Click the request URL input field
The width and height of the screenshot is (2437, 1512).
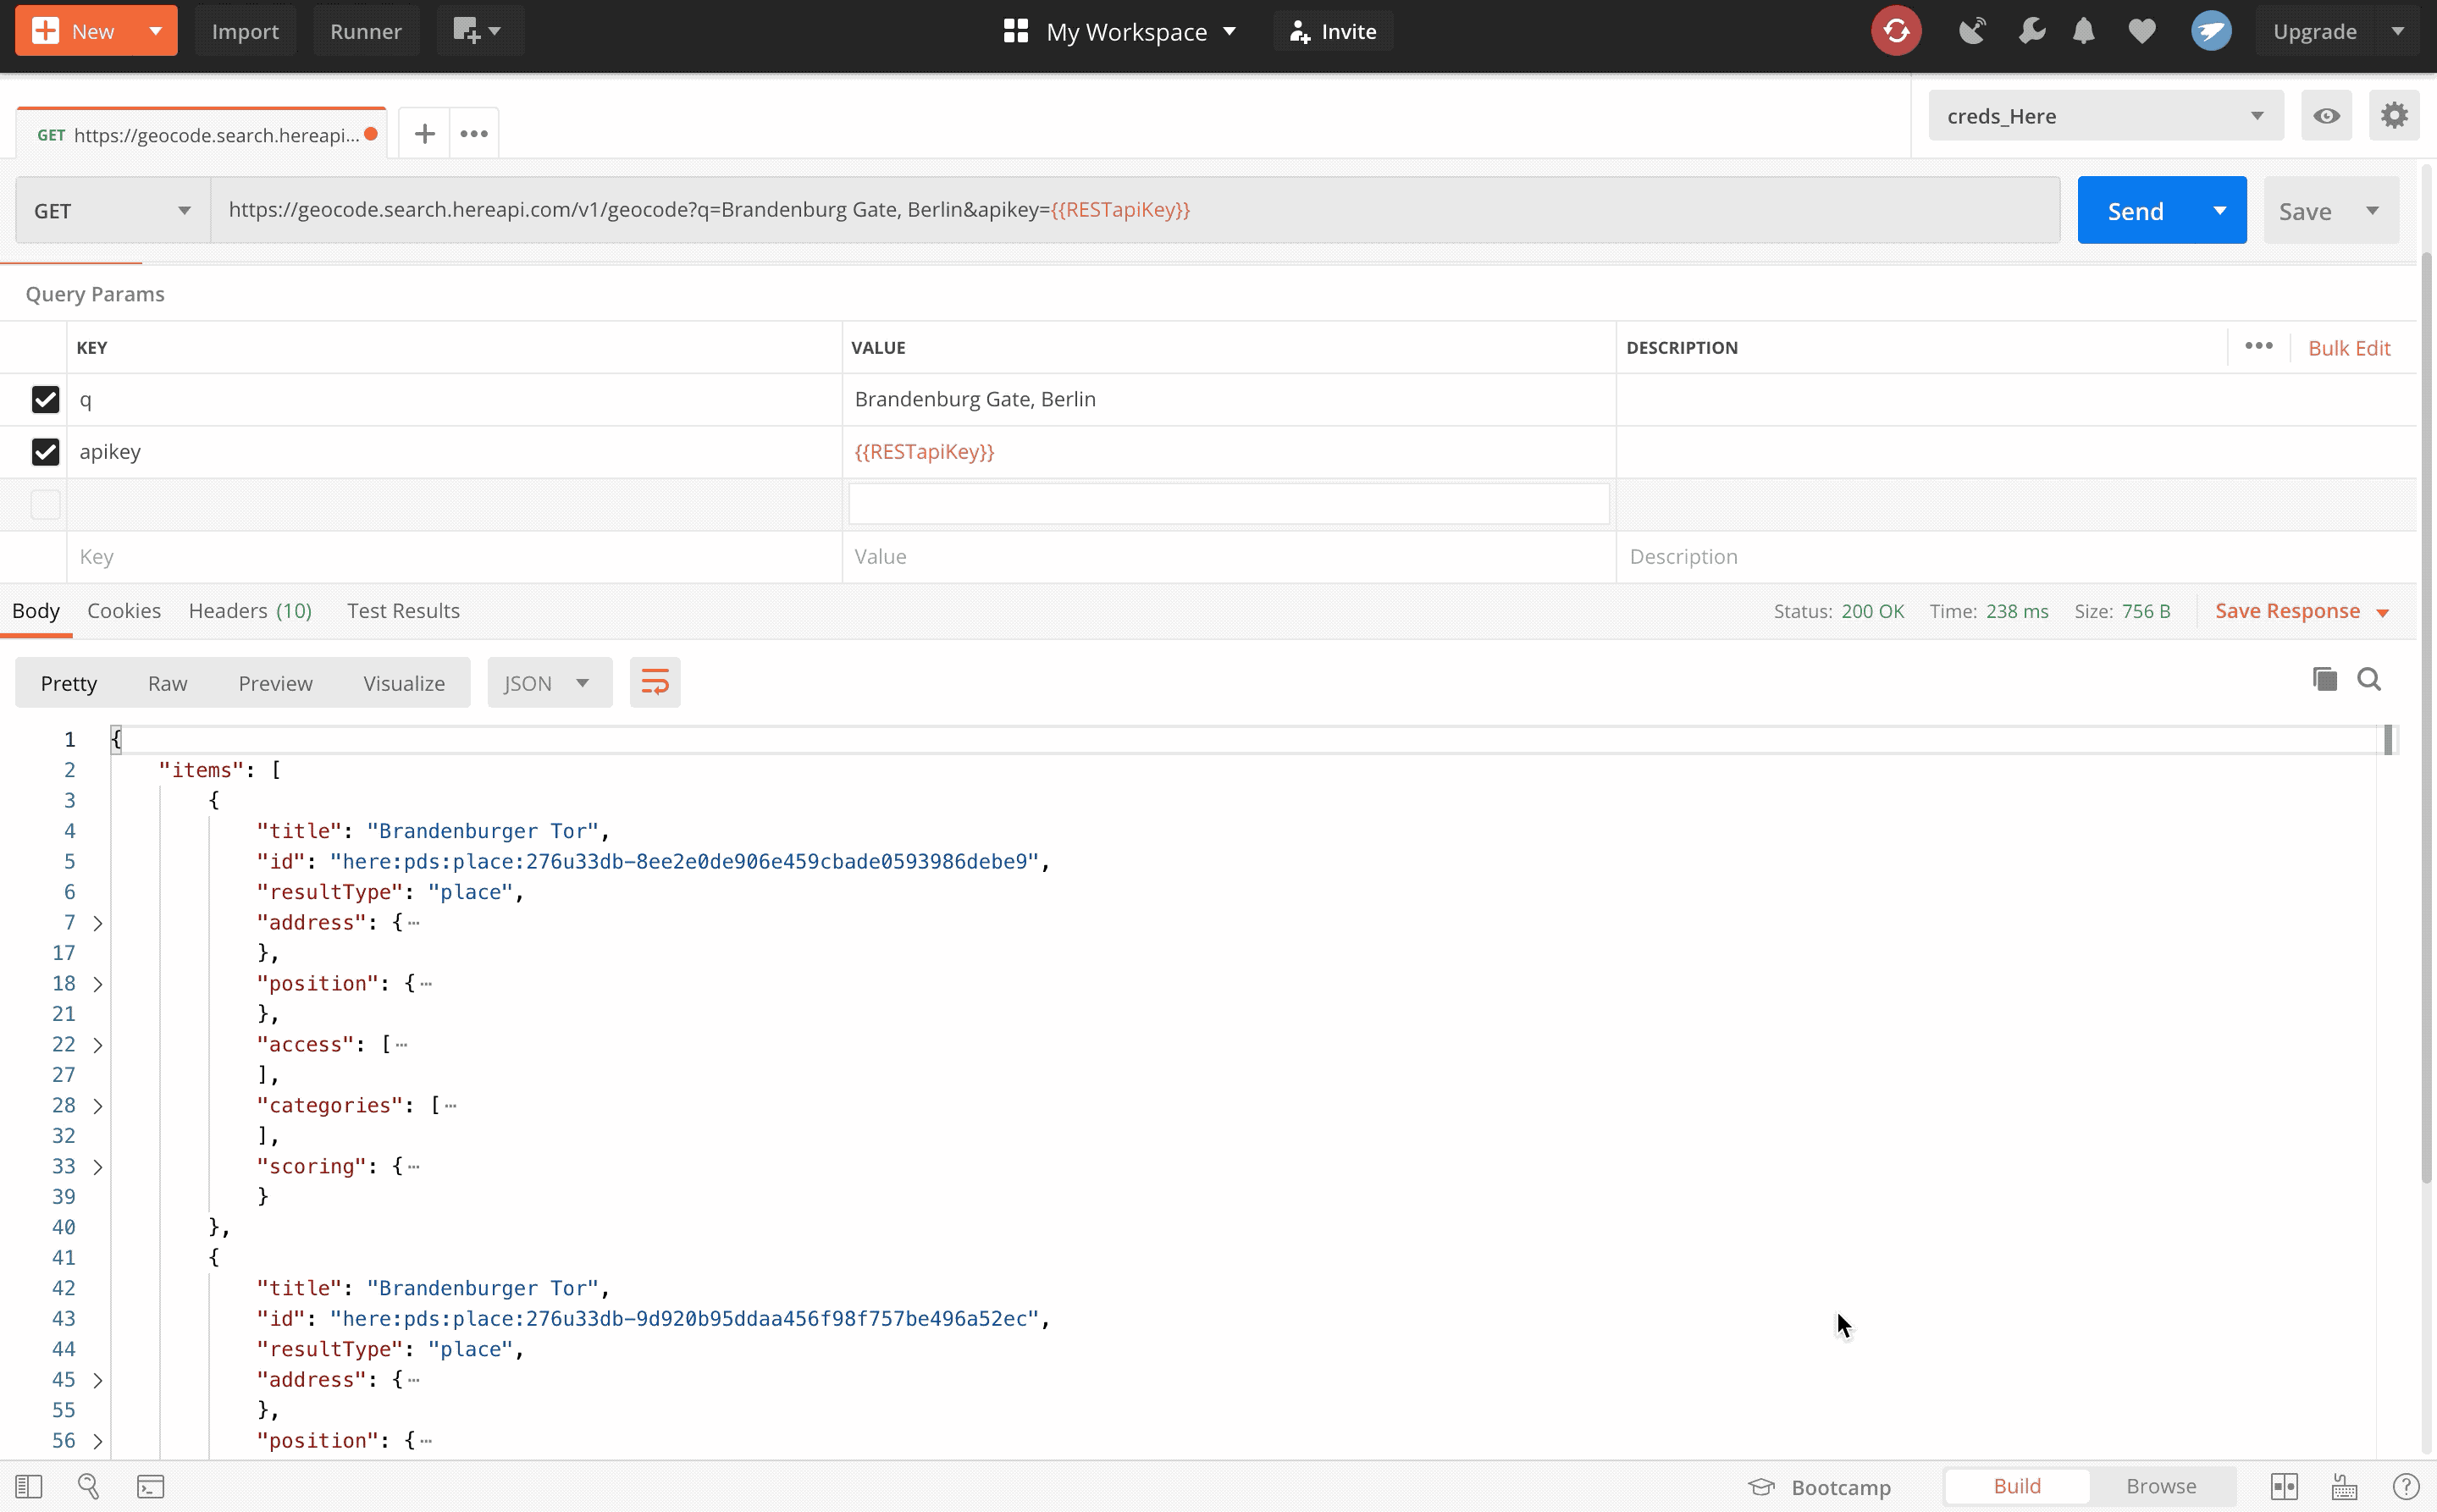(1135, 210)
